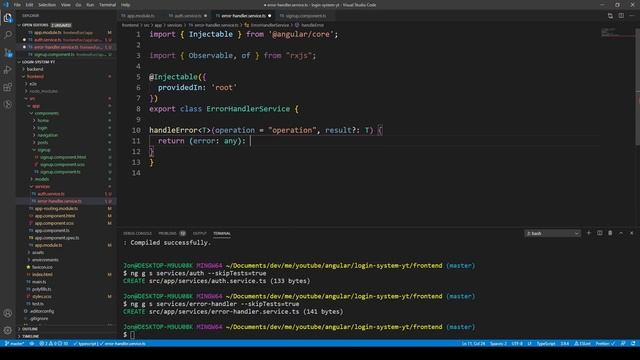Click the UTF-8 encoding indicator
Screen dimensions: 640x360
point(517,344)
